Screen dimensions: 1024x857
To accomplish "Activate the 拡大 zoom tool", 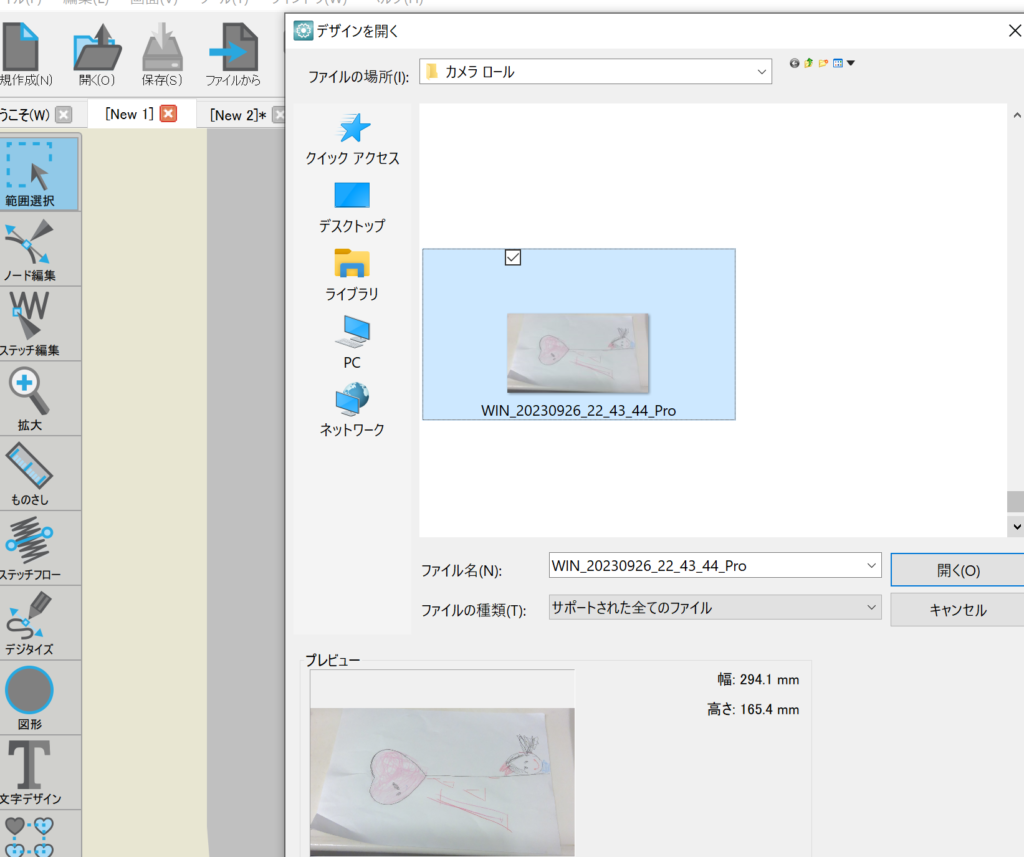I will pos(39,397).
